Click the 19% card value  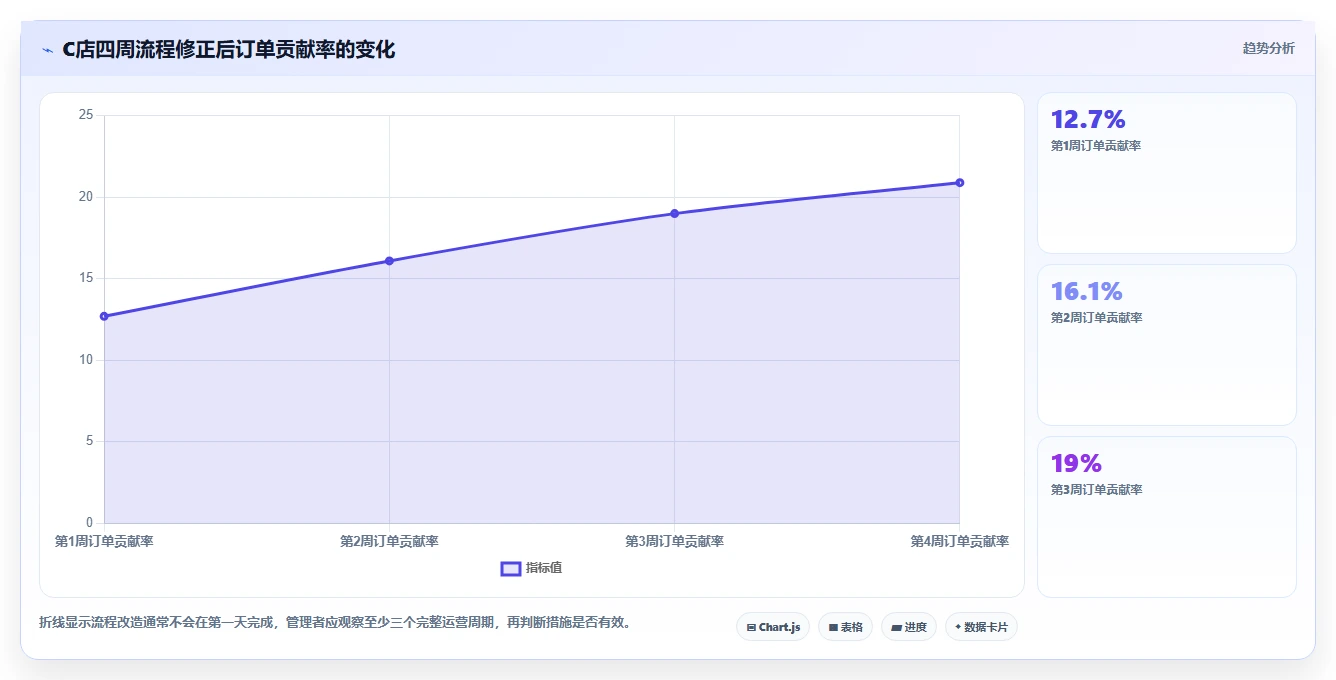pos(1076,463)
